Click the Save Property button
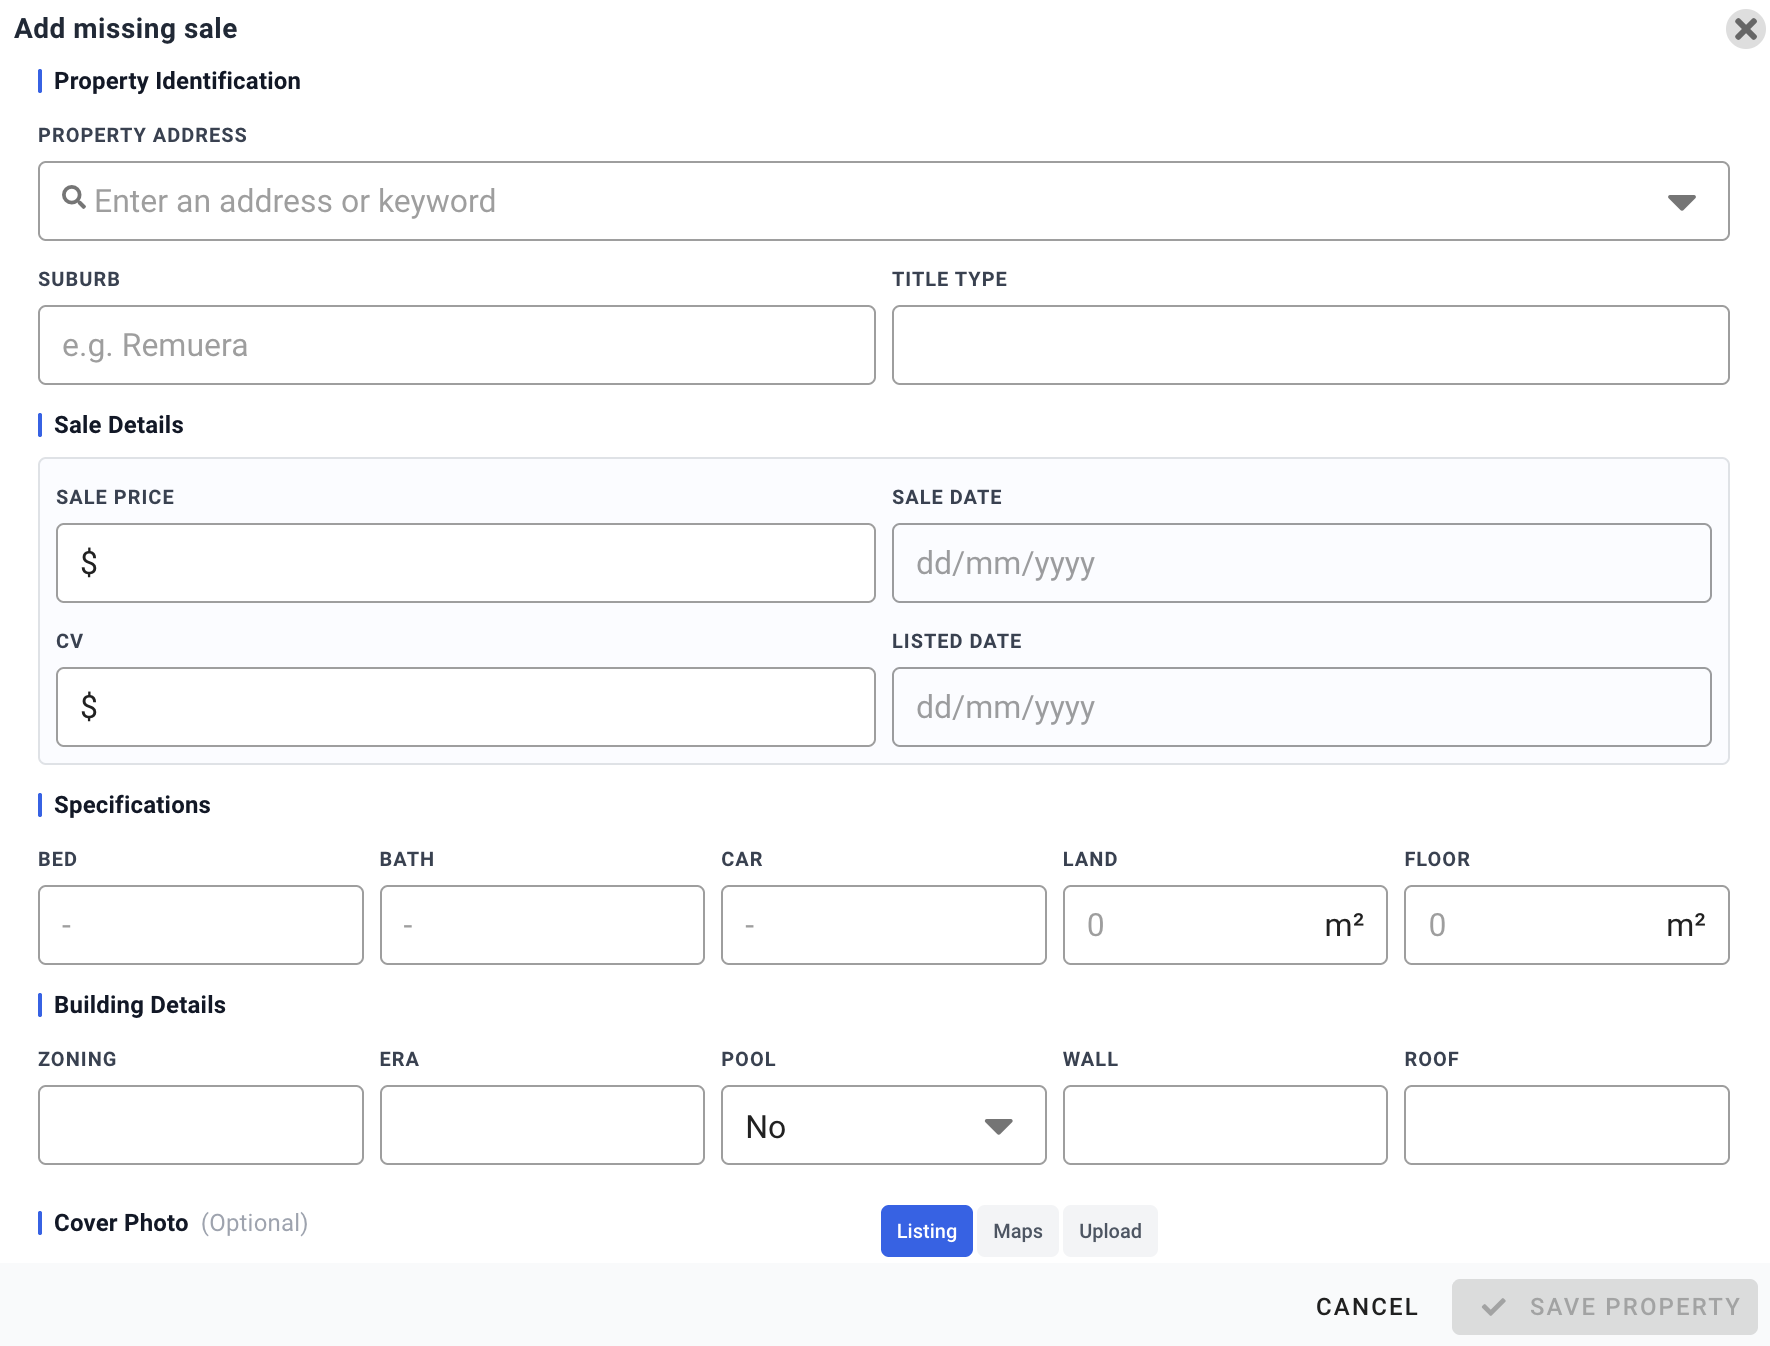The image size is (1770, 1346). point(1604,1307)
